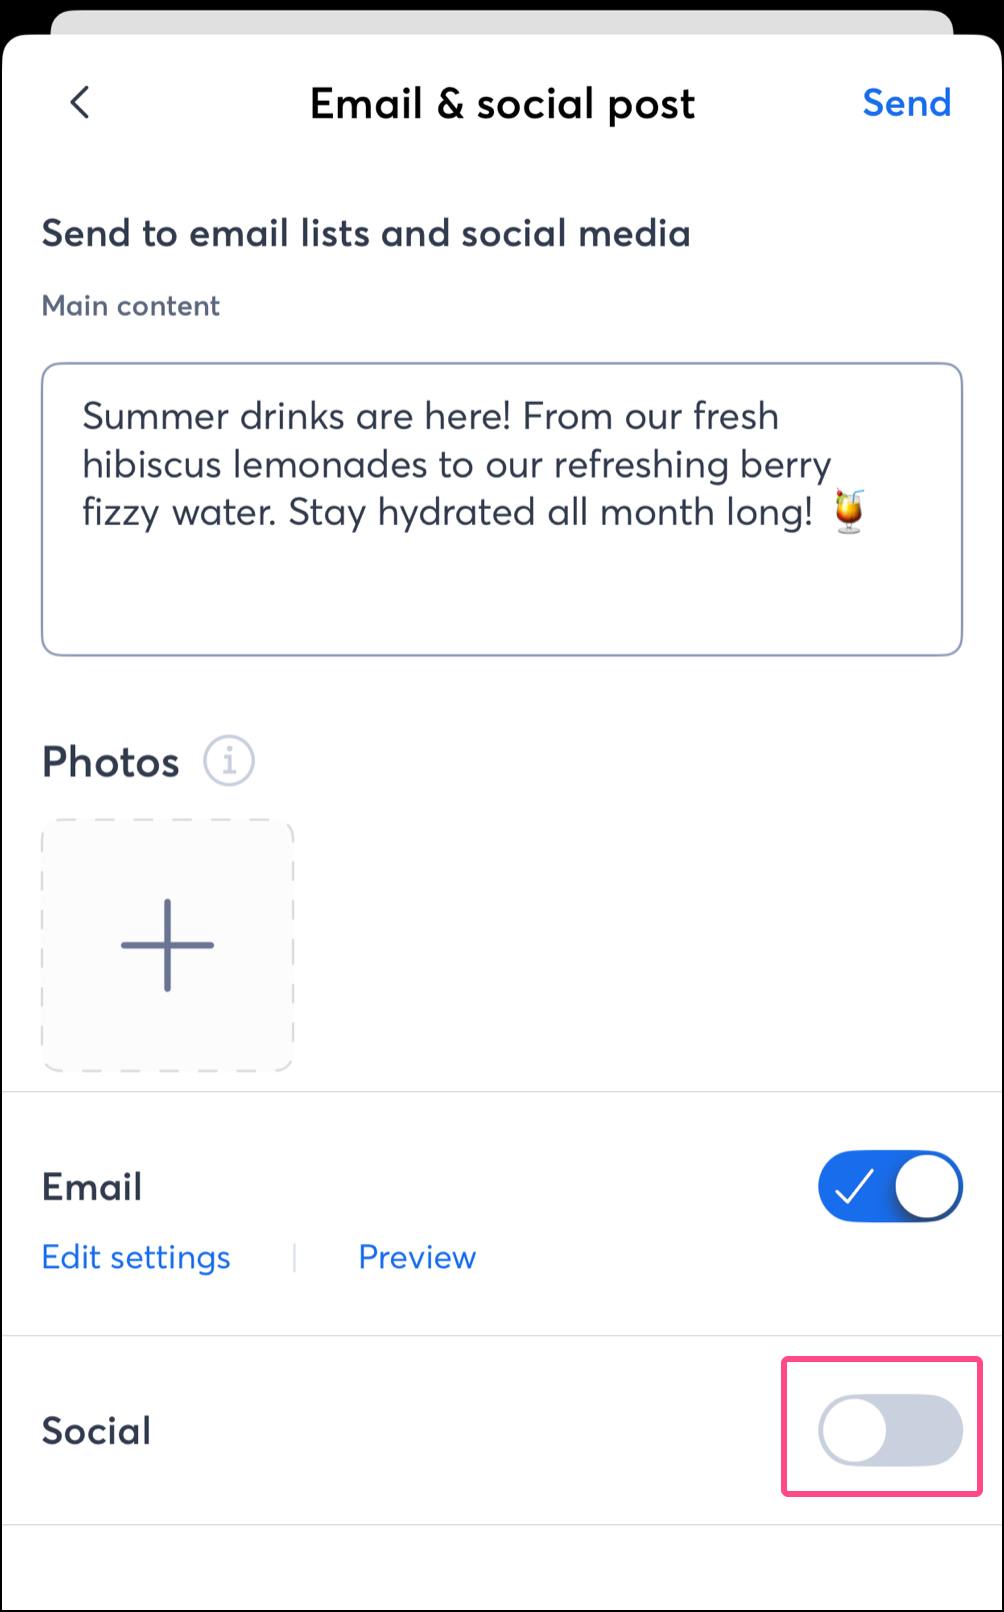
Task: Enable the Social toggle
Action: [x=889, y=1429]
